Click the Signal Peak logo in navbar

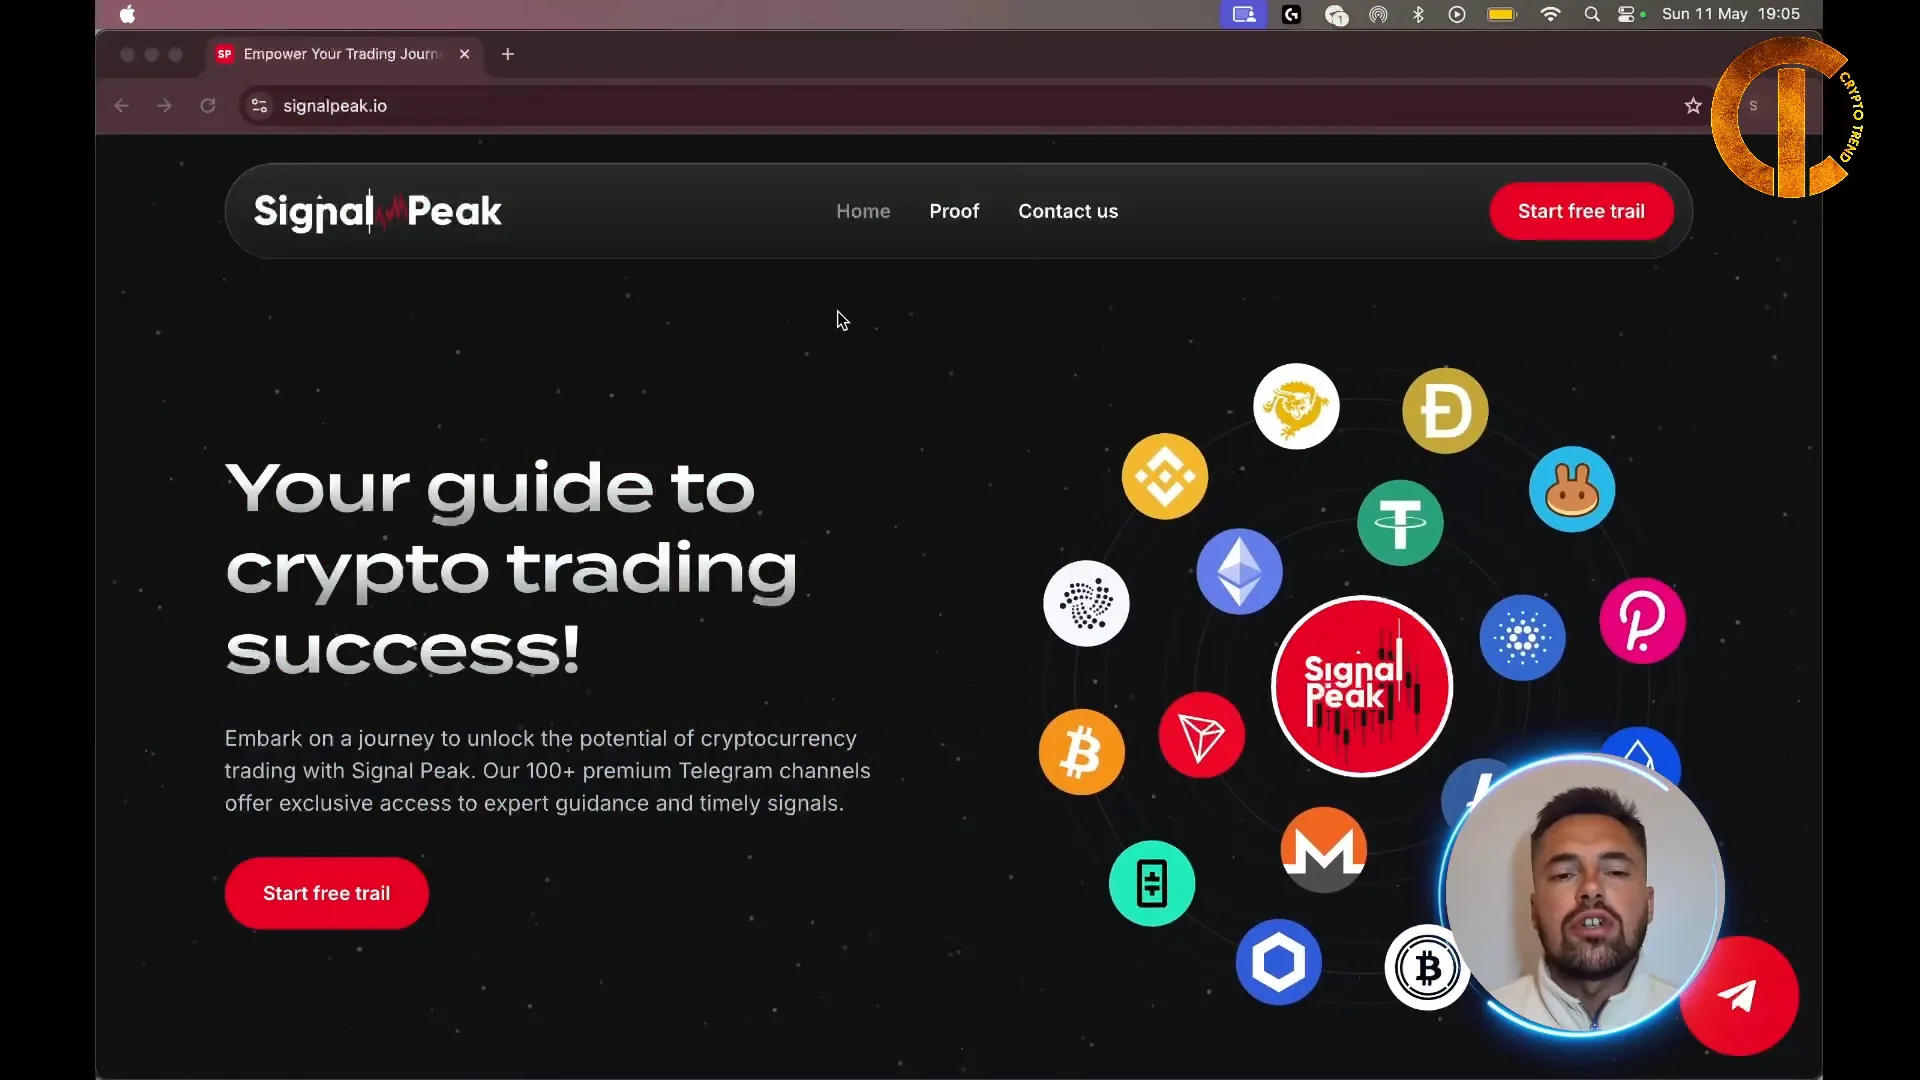(377, 211)
